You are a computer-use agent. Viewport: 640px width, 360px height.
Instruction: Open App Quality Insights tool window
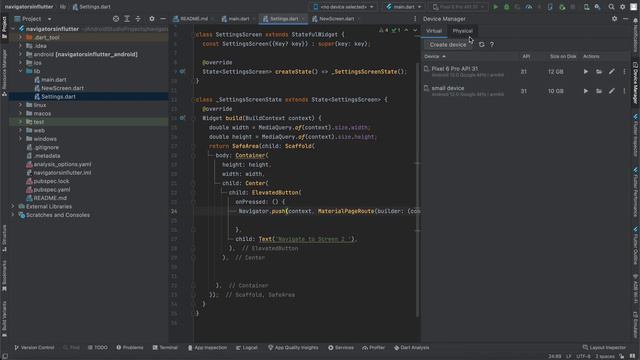point(293,348)
